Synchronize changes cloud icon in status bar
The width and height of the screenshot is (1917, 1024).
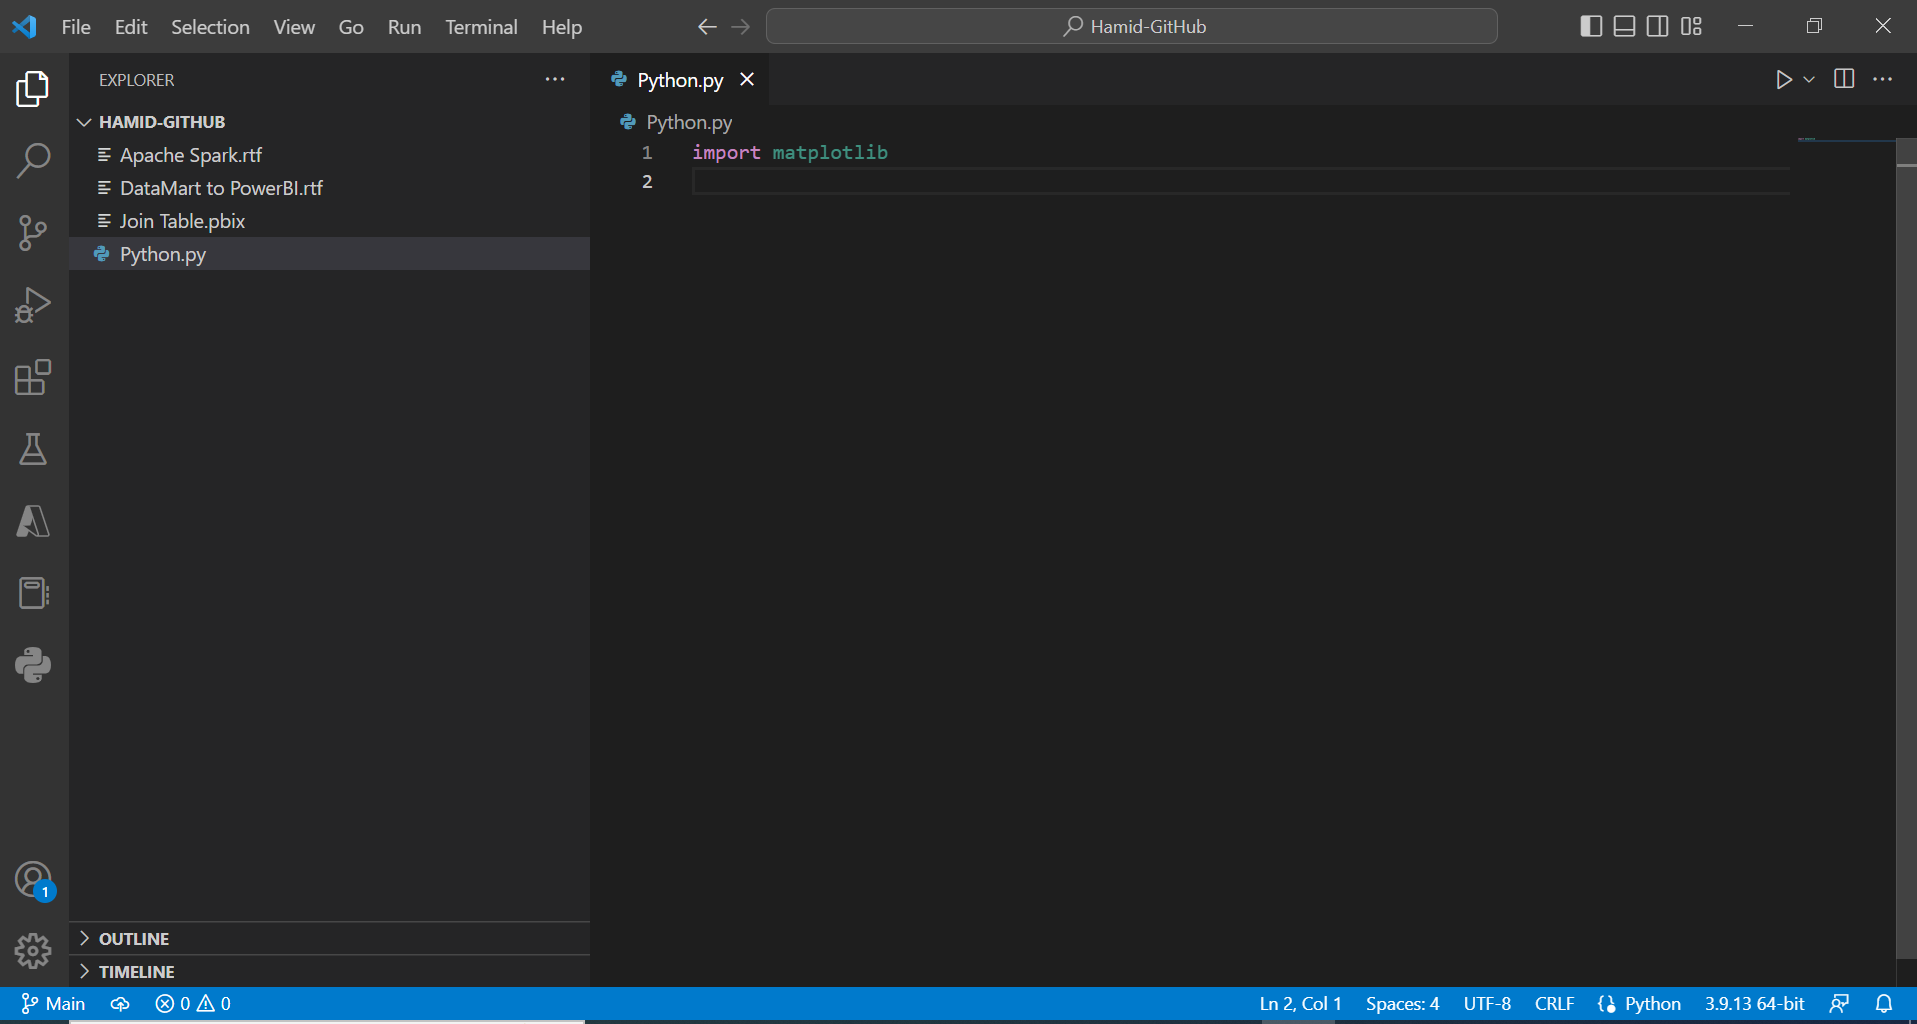pyautogui.click(x=120, y=1004)
